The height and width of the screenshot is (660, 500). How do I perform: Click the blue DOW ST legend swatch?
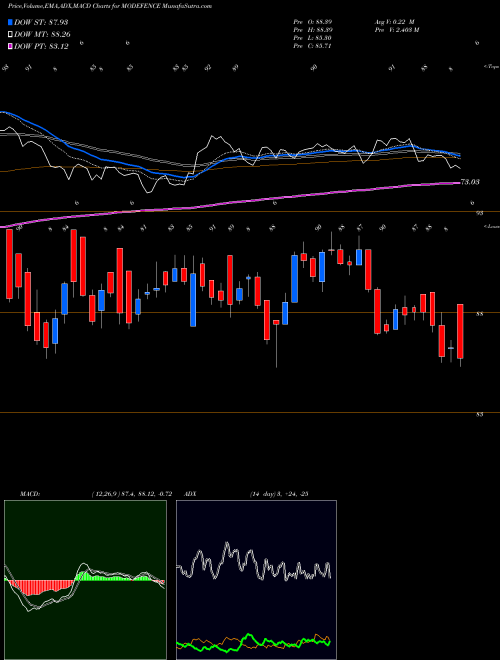pos(10,22)
